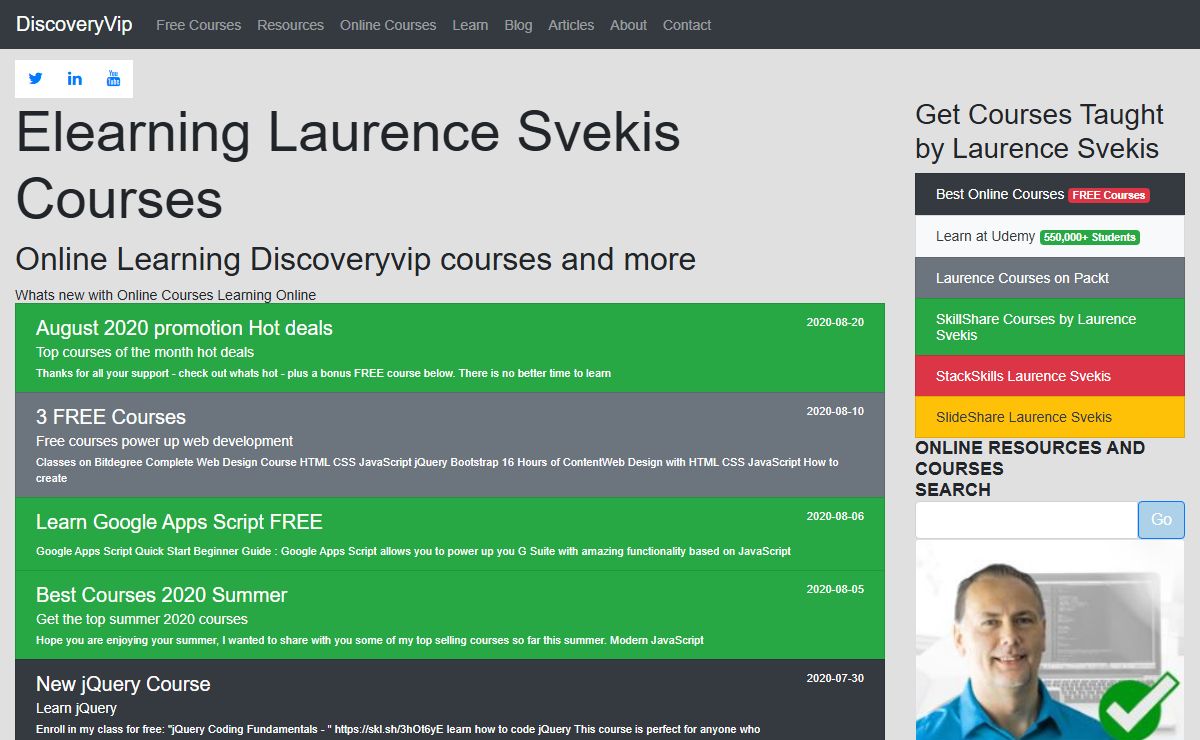Open Learn at Udemy sidebar item
Viewport: 1200px width, 740px height.
pyautogui.click(x=1050, y=236)
